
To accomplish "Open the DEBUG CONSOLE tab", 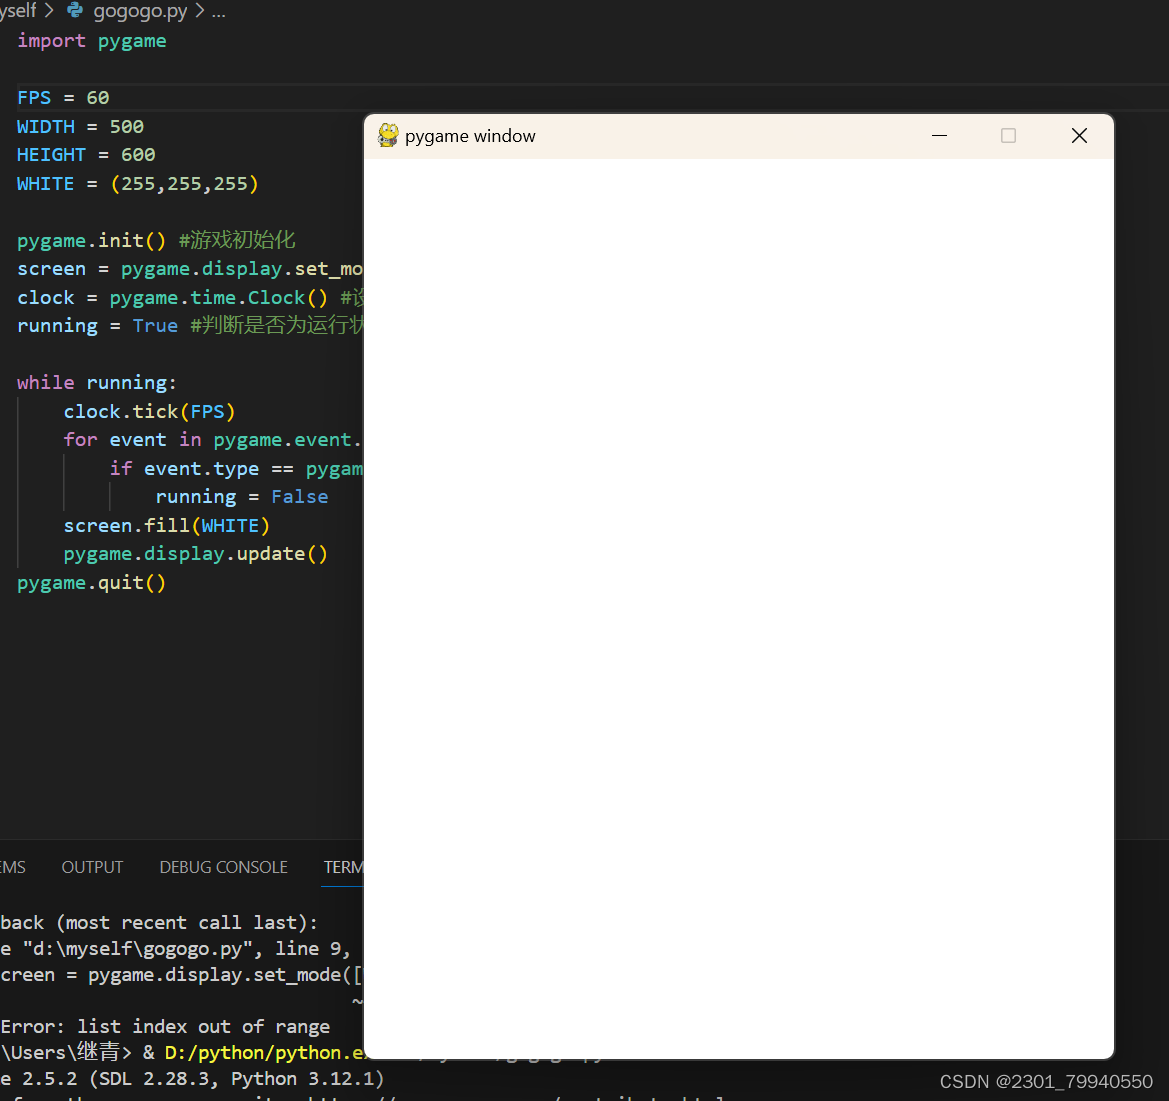I will pos(223,867).
